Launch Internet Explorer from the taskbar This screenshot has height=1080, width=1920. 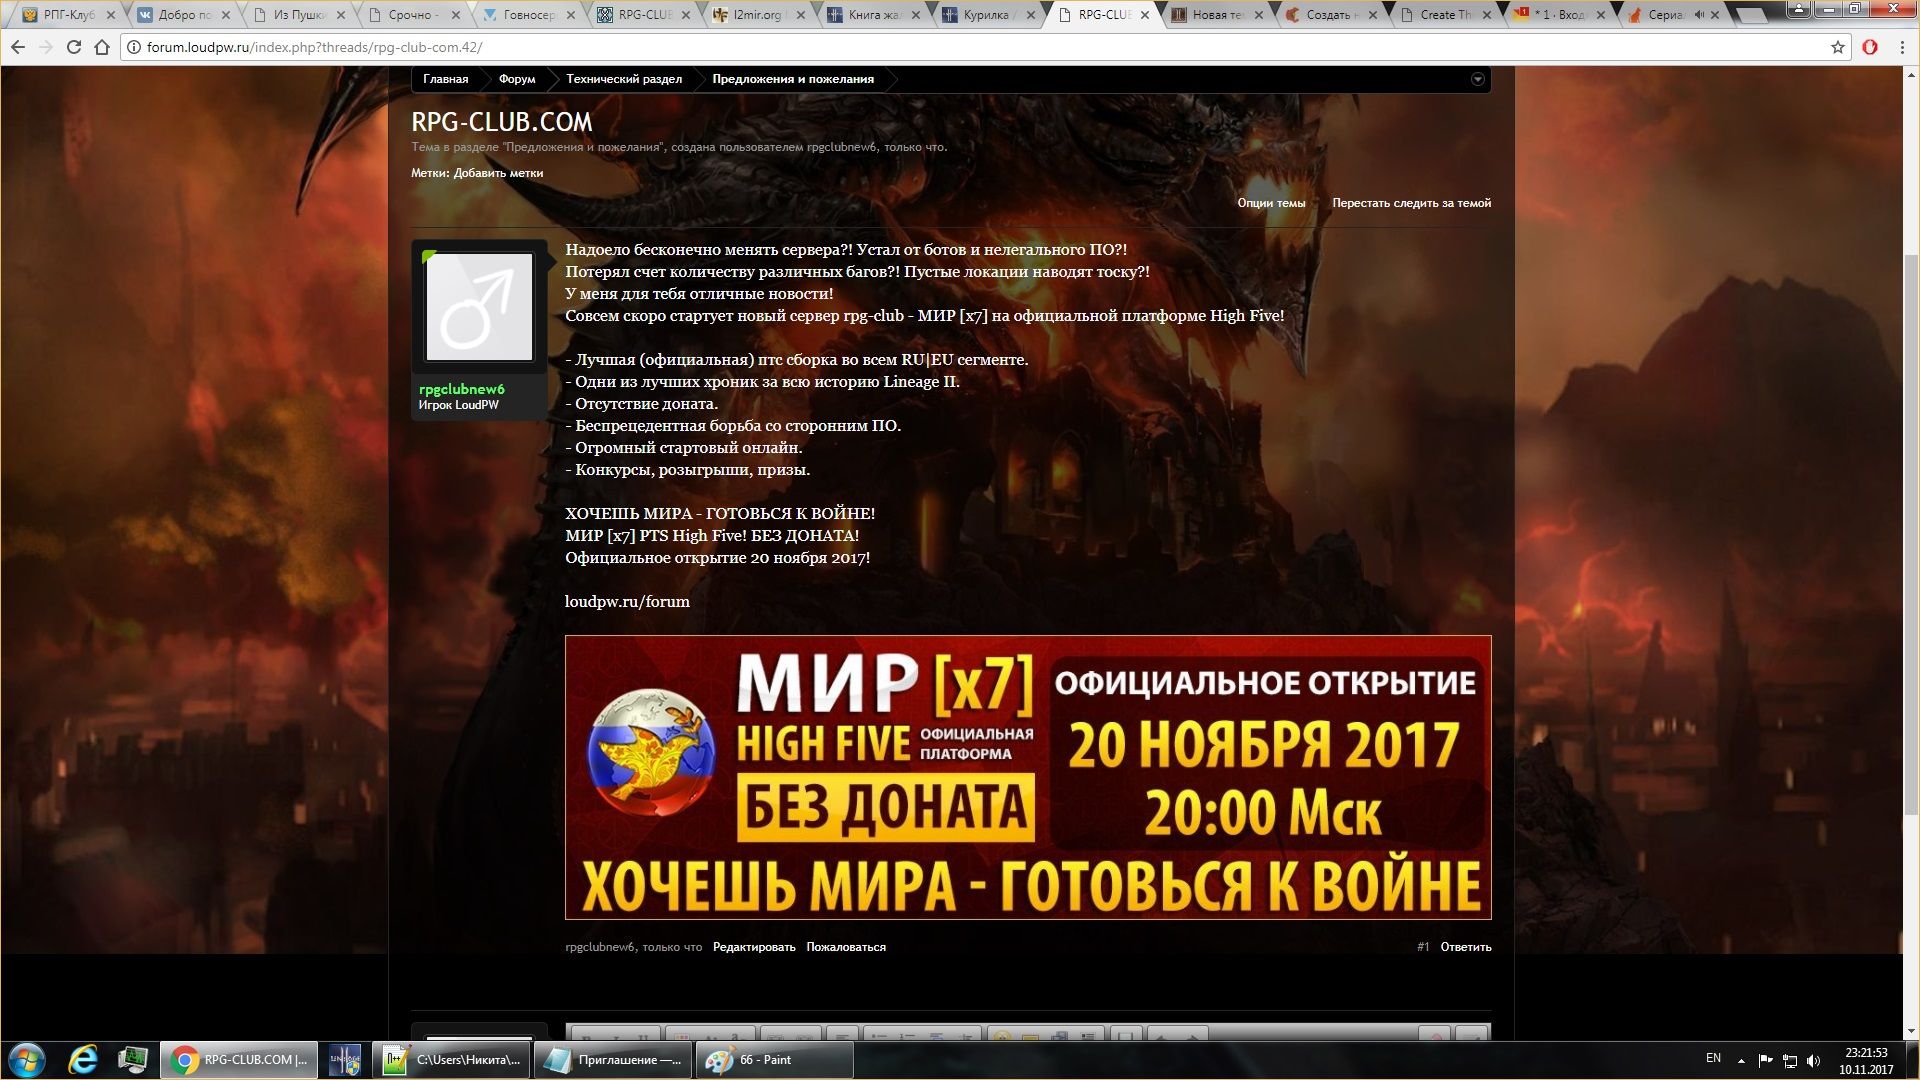83,1060
